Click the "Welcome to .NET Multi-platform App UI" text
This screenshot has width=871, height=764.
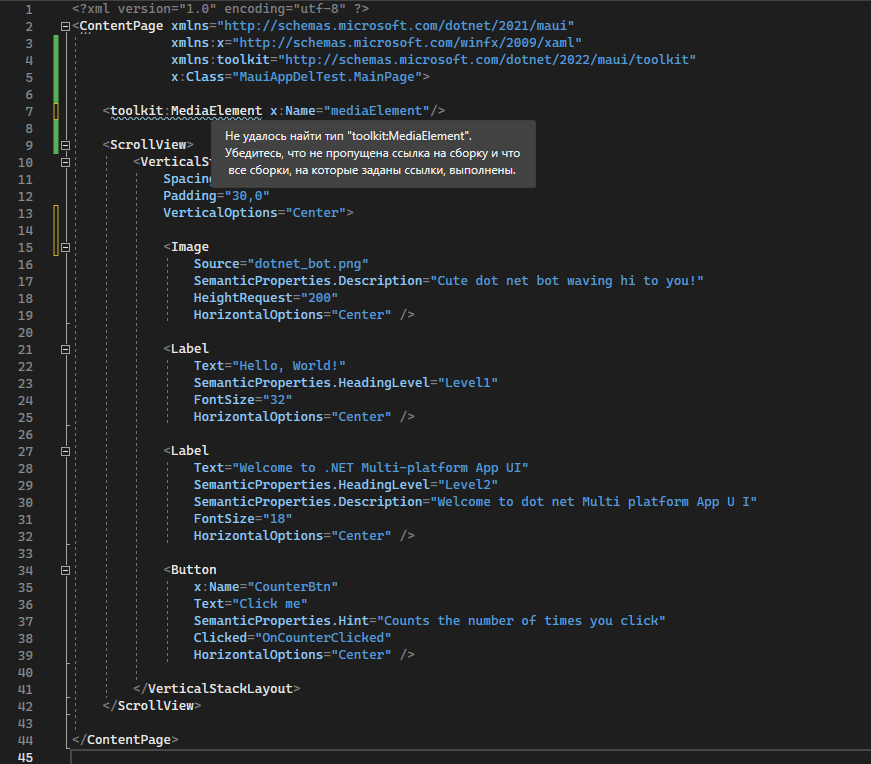coord(380,468)
